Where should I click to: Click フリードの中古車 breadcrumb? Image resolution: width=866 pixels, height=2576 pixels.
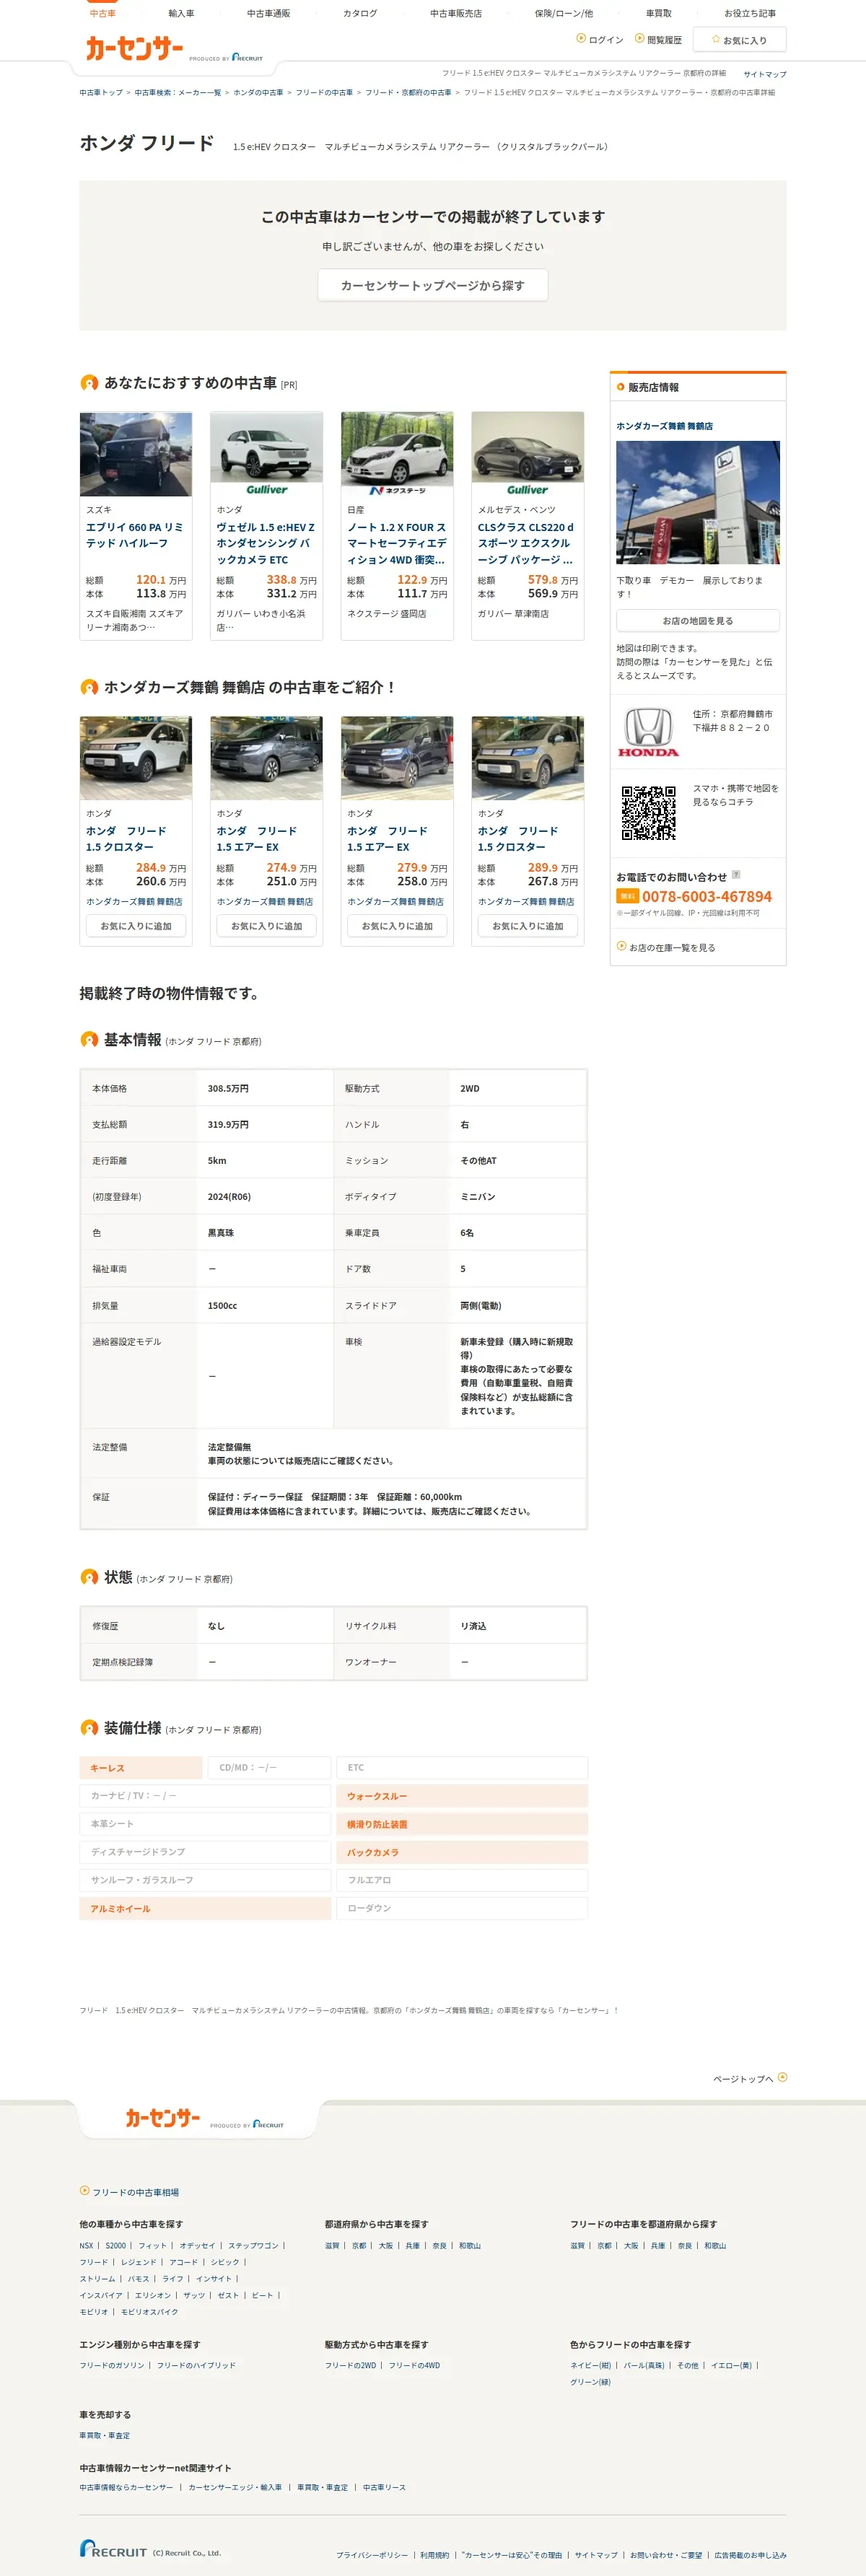pos(324,92)
